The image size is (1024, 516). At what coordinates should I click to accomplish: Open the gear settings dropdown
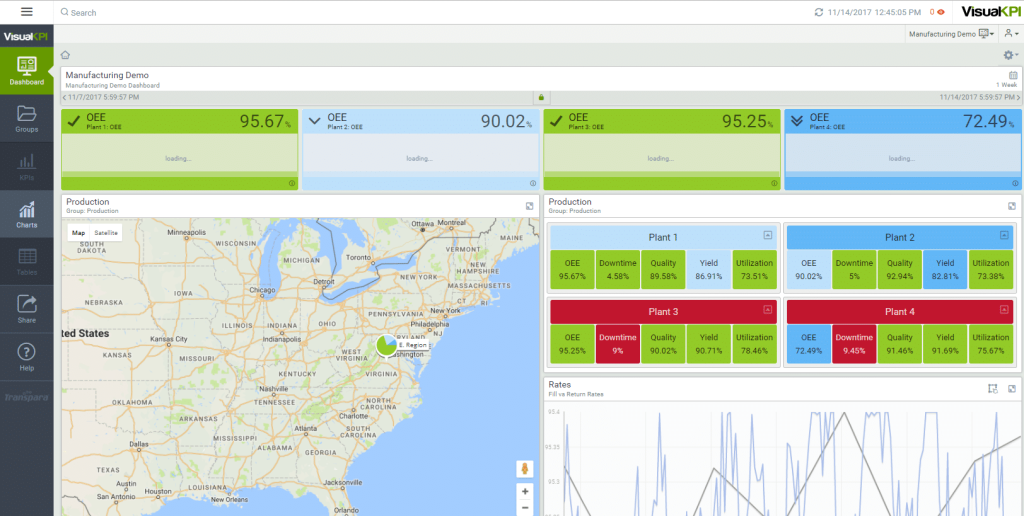pyautogui.click(x=1010, y=55)
